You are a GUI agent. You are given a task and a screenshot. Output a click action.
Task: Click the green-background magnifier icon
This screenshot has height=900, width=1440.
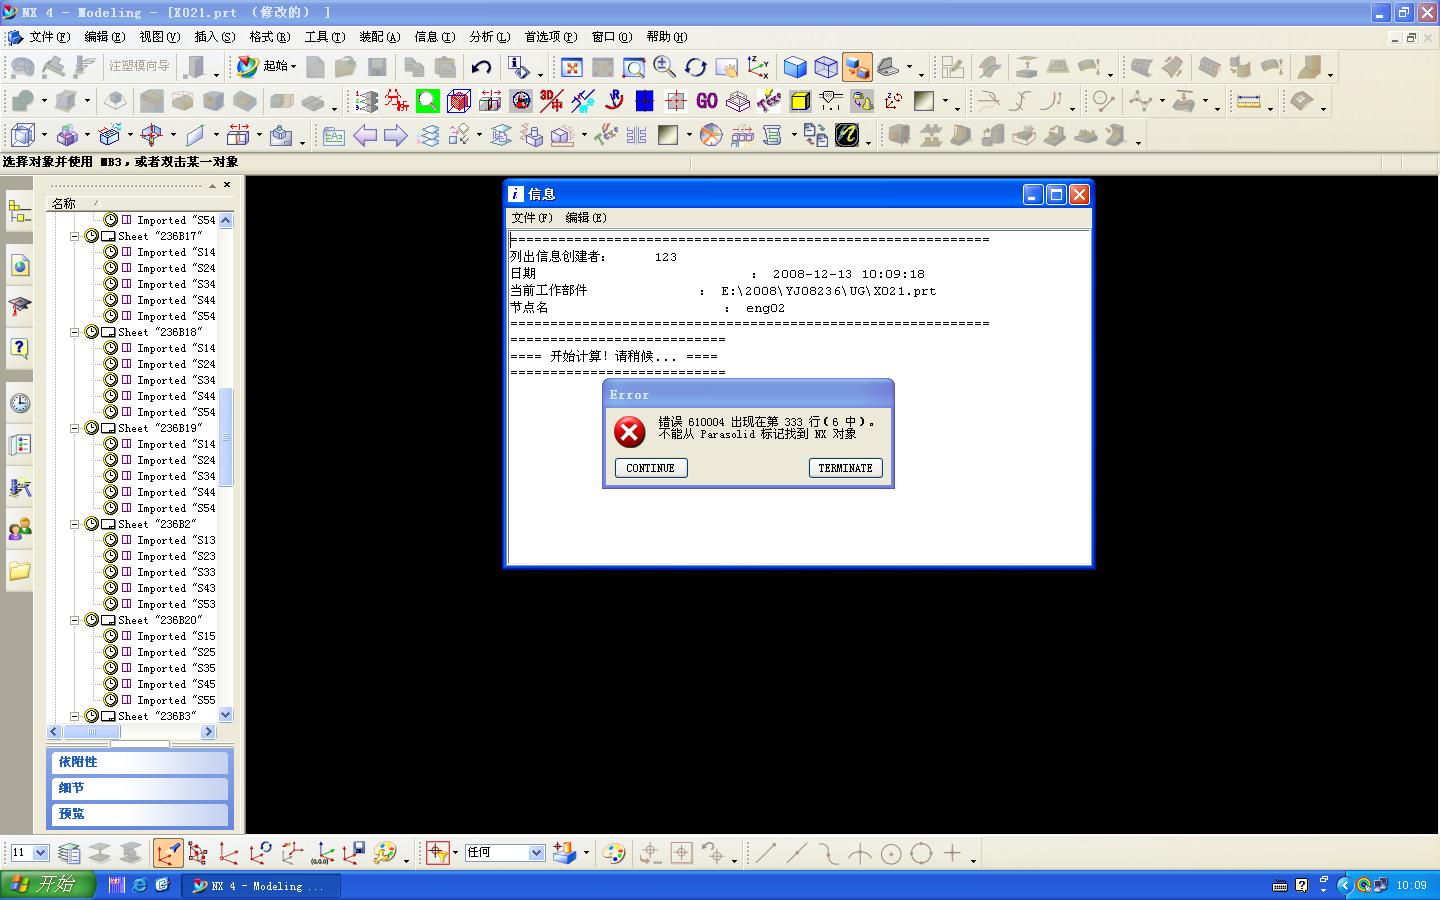coord(428,101)
